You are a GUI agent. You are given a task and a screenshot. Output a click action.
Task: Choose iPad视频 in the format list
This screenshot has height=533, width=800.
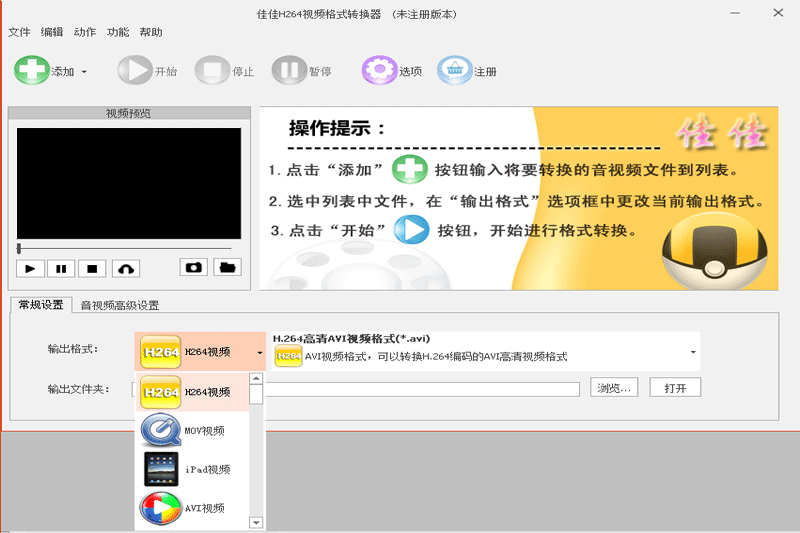click(x=192, y=469)
